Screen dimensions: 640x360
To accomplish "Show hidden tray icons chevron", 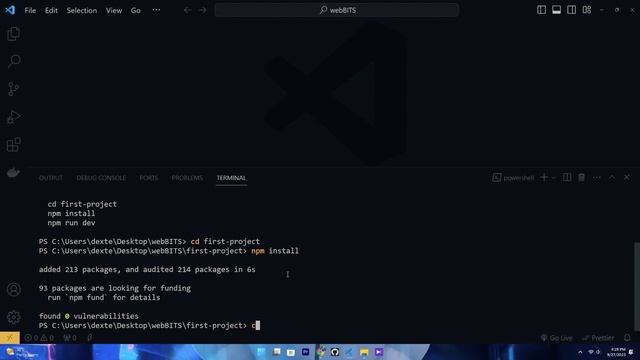I will coord(580,352).
